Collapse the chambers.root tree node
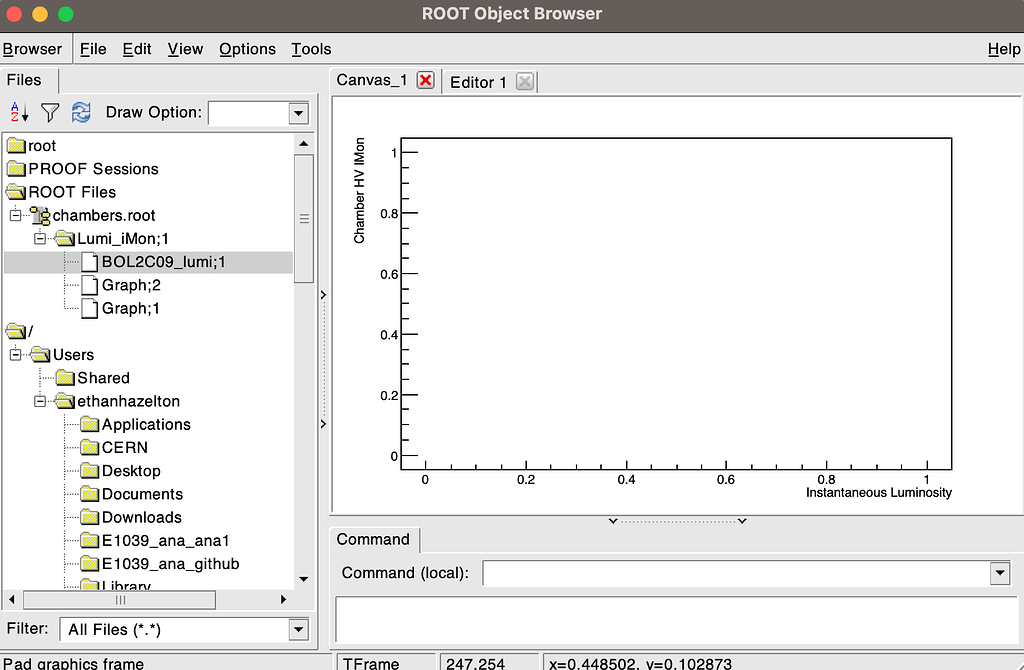 click(14, 215)
